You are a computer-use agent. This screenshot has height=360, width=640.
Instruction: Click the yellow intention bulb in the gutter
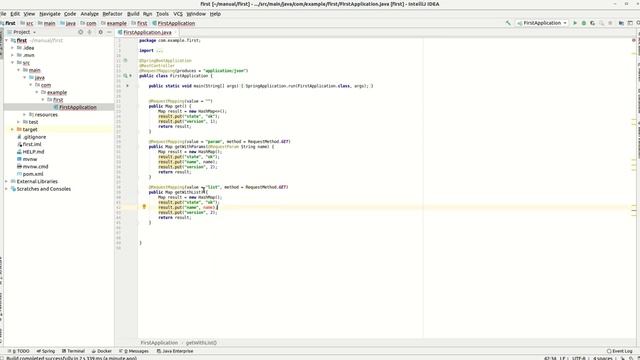[x=144, y=207]
